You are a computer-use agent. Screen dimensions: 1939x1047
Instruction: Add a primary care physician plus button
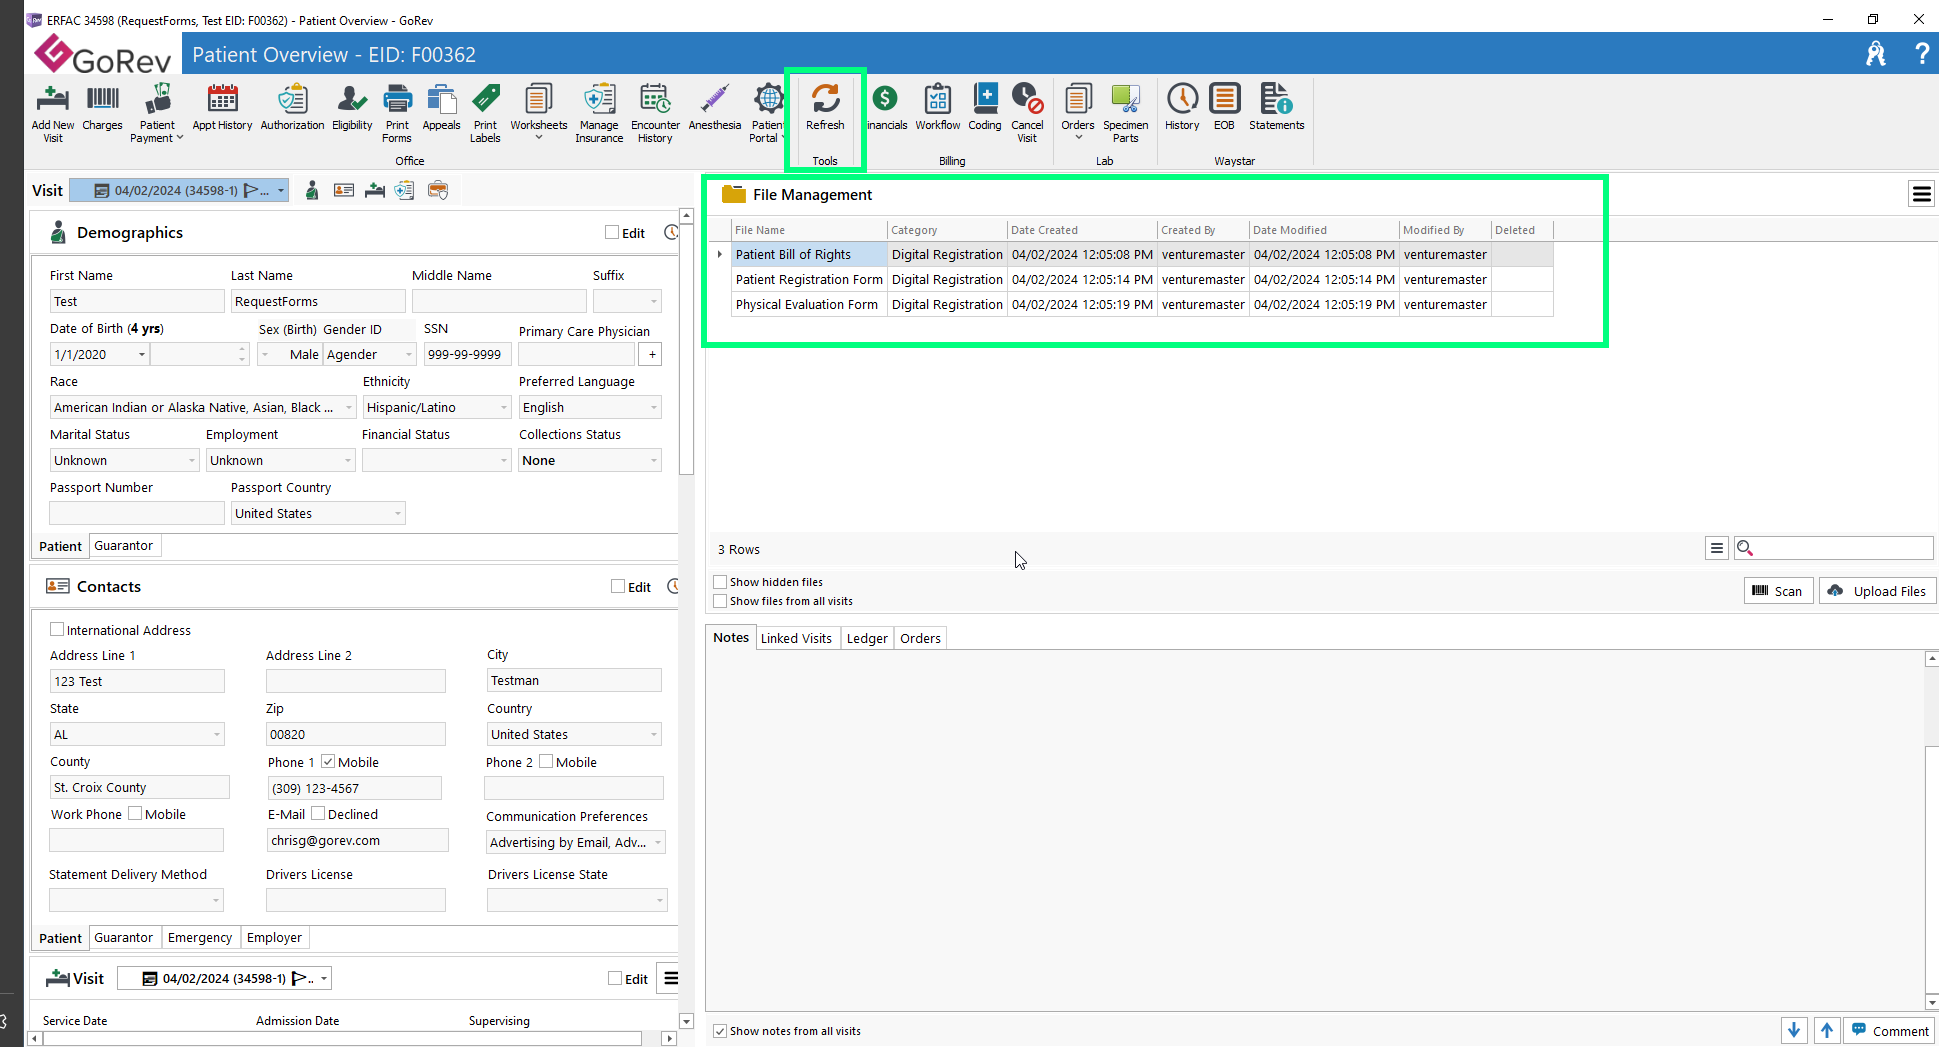pos(652,354)
